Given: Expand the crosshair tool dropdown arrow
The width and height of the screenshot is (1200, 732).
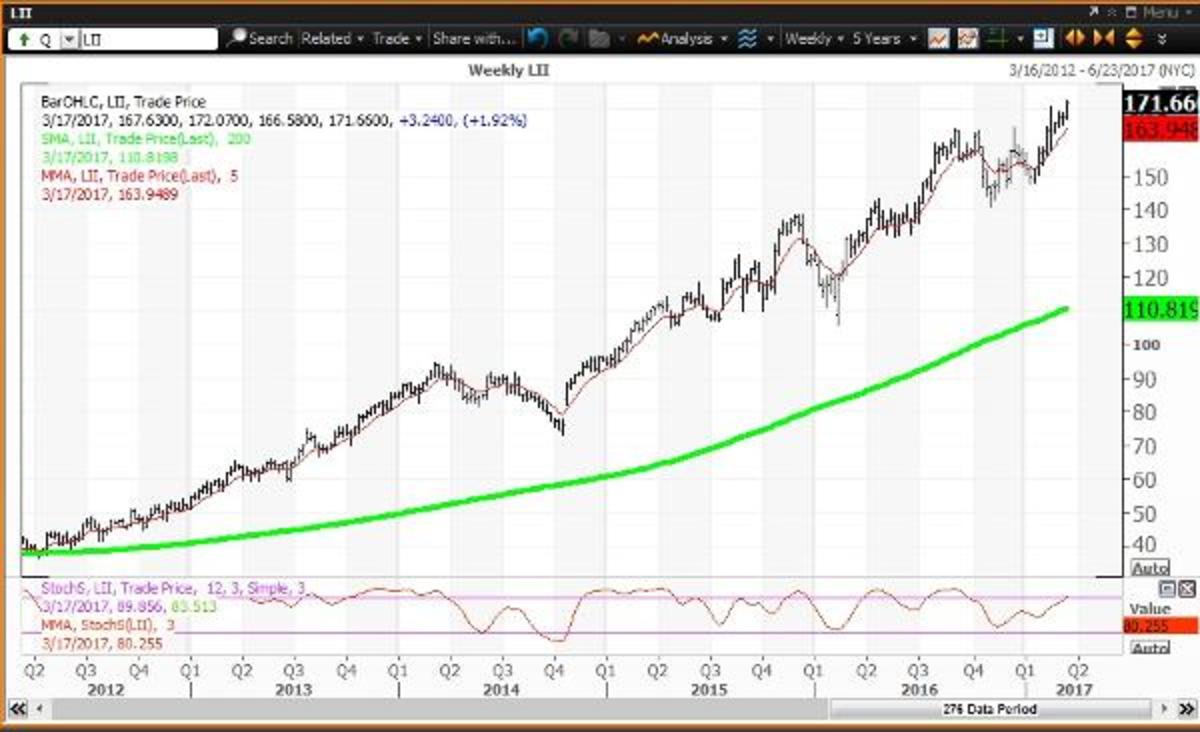Looking at the screenshot, I should coord(1020,40).
